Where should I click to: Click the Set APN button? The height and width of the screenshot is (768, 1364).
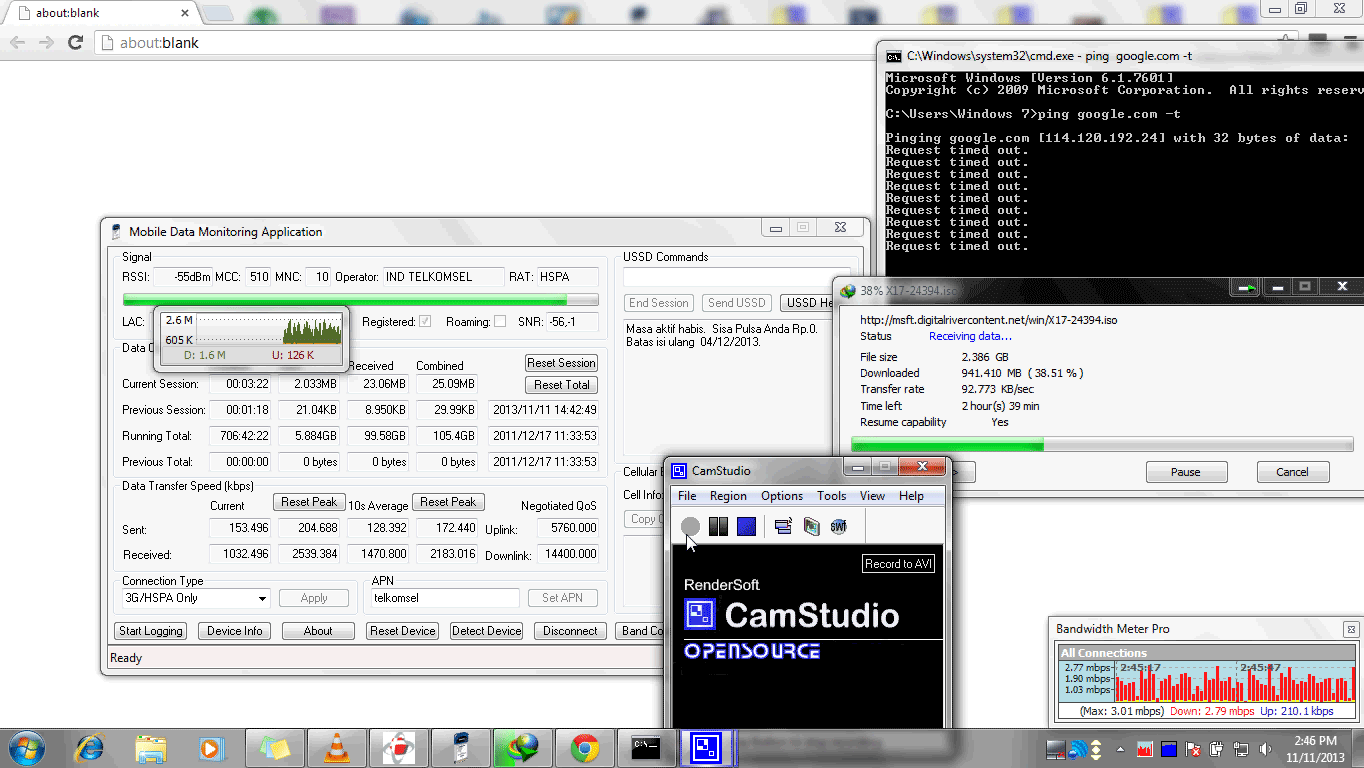click(x=563, y=598)
